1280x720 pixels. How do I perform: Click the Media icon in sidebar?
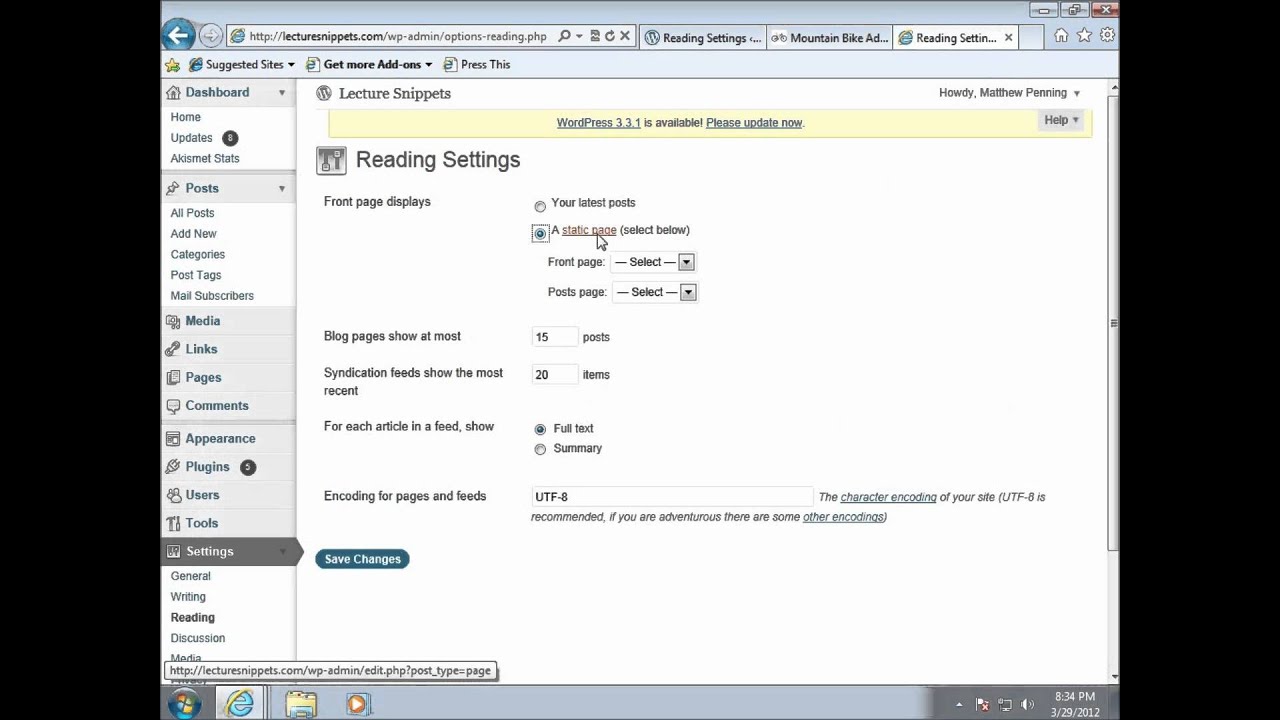[173, 321]
